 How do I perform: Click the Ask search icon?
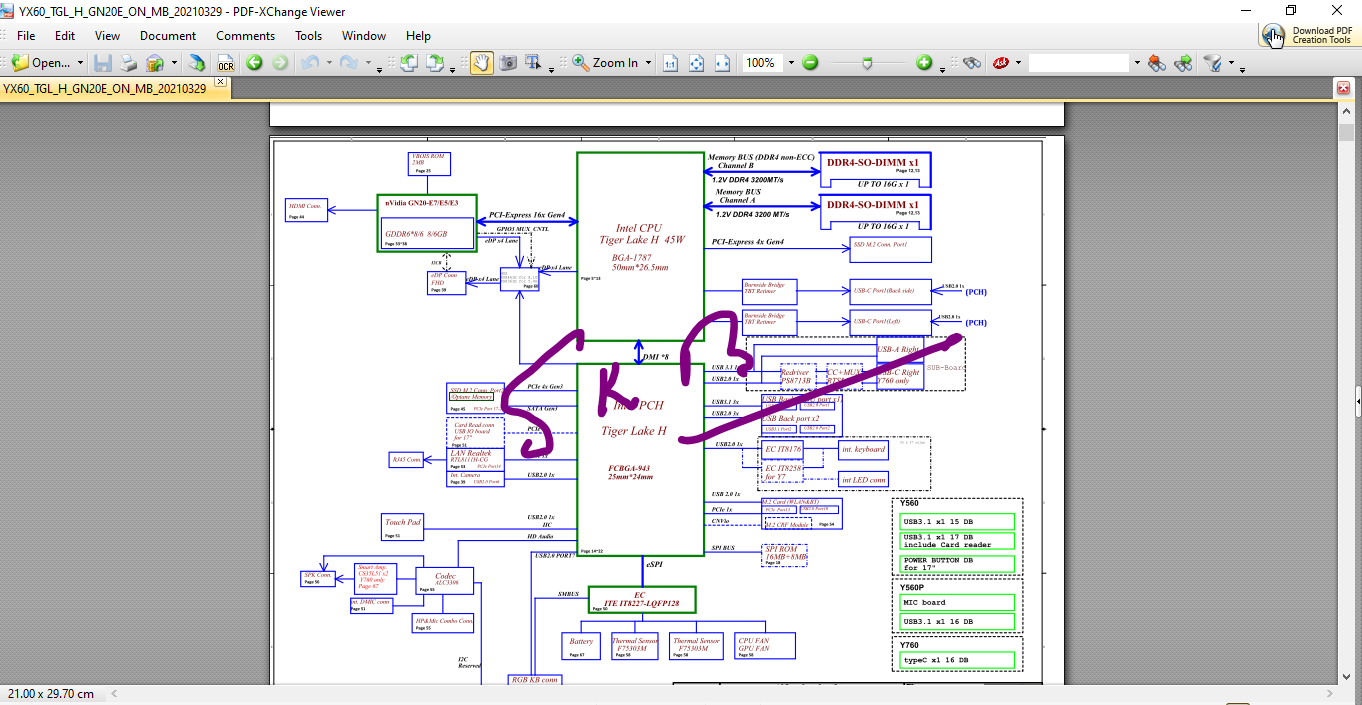(1000, 62)
